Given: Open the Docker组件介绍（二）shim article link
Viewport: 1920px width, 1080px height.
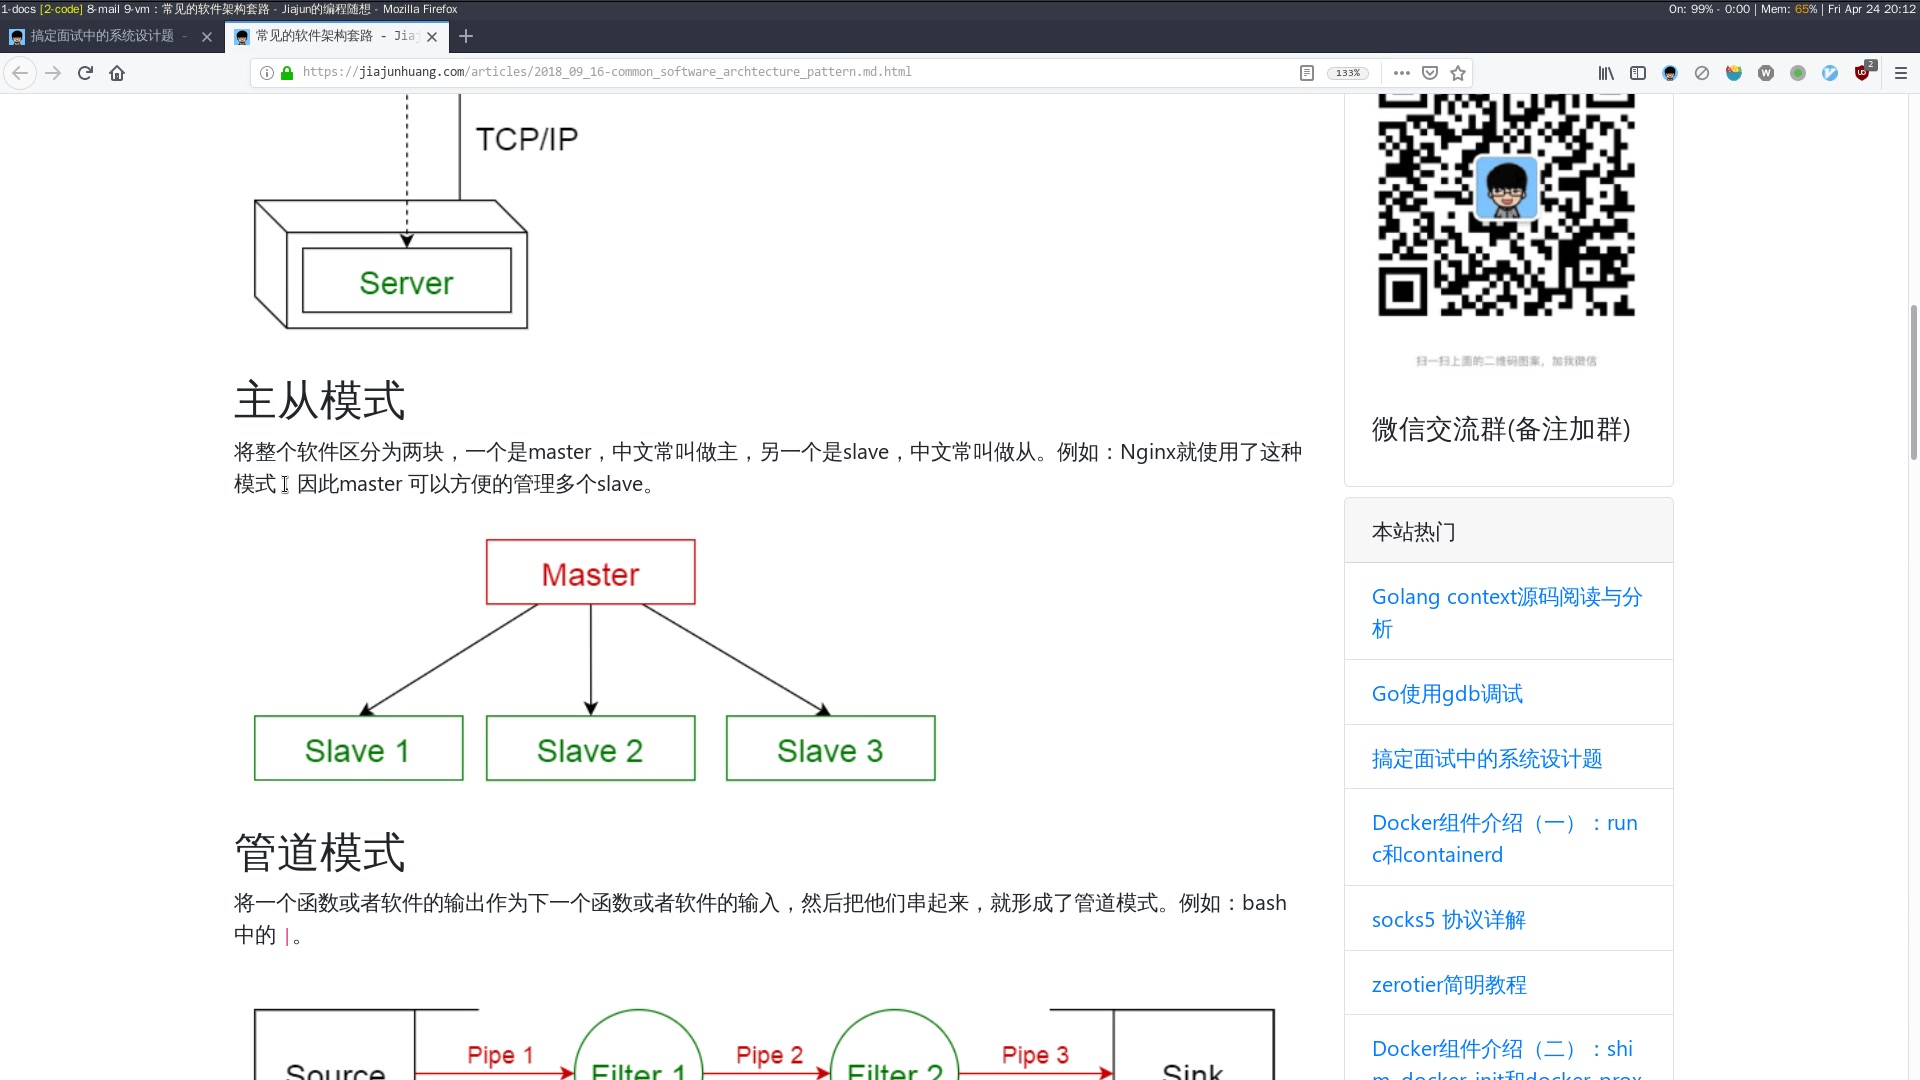Looking at the screenshot, I should [1506, 1058].
